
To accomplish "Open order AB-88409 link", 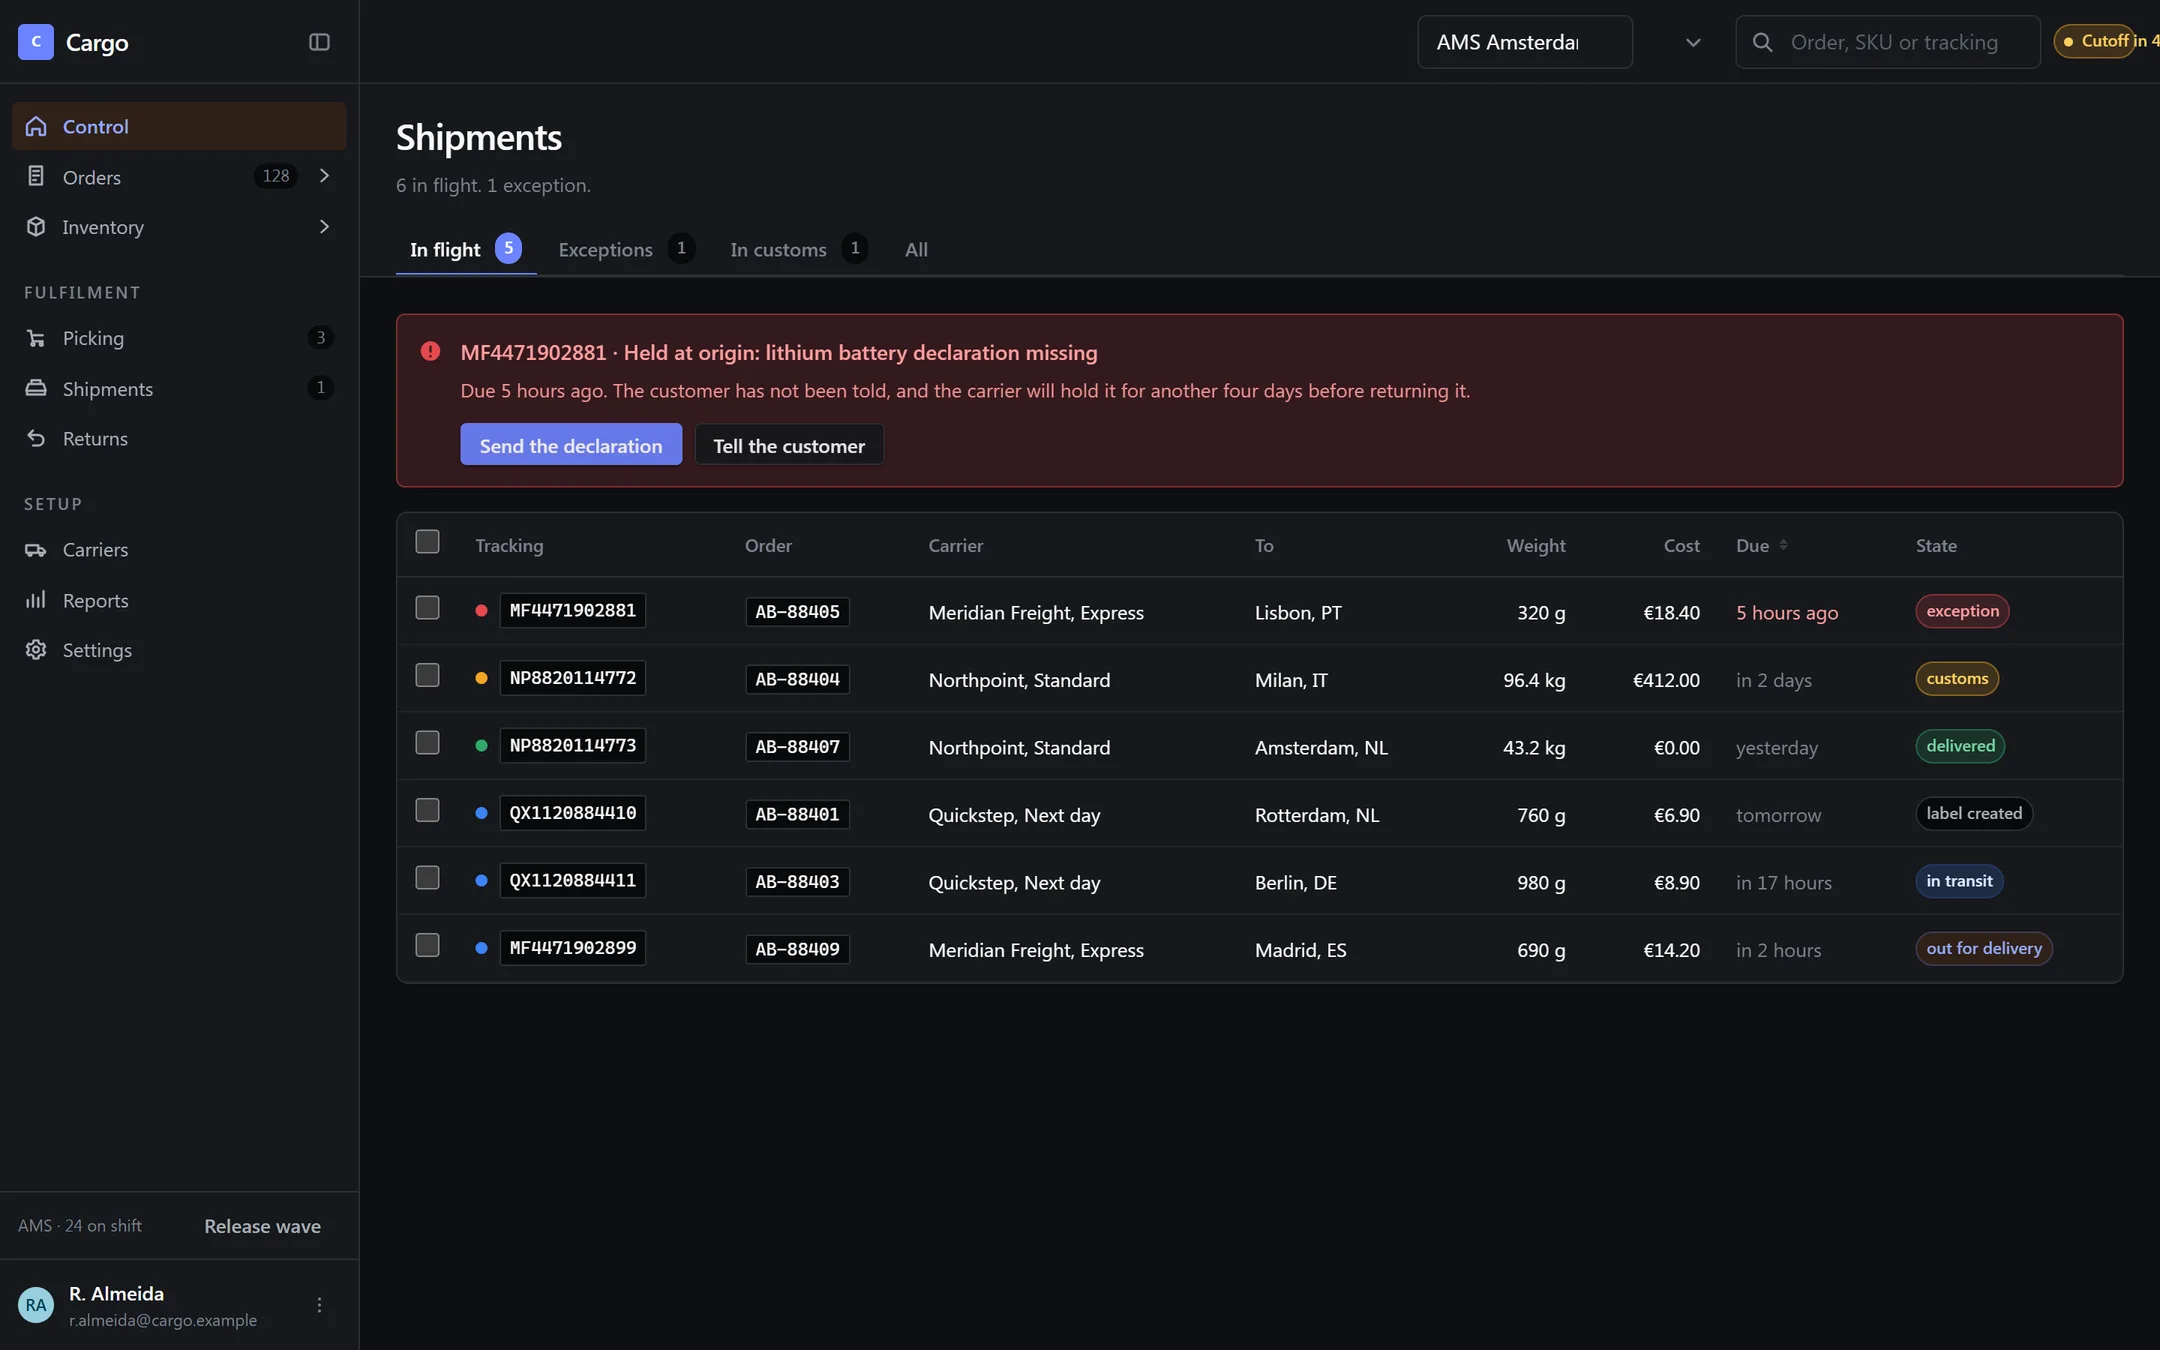I will pyautogui.click(x=797, y=949).
